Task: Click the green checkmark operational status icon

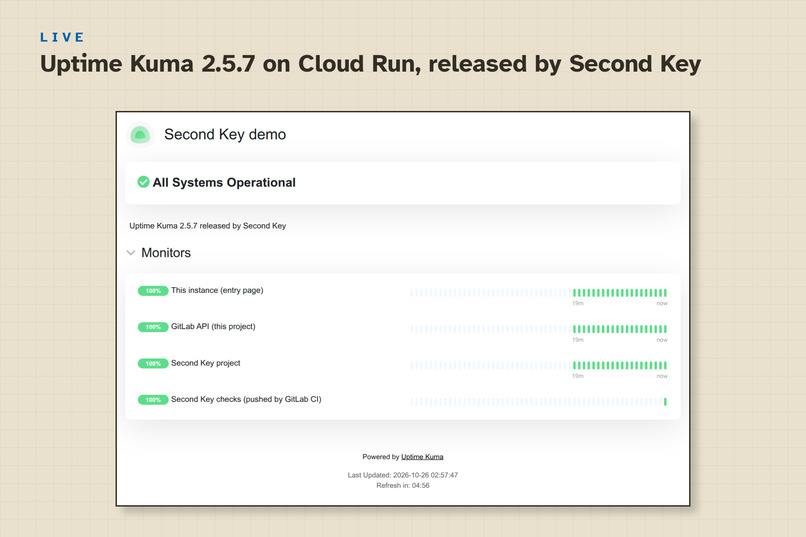Action: [143, 182]
